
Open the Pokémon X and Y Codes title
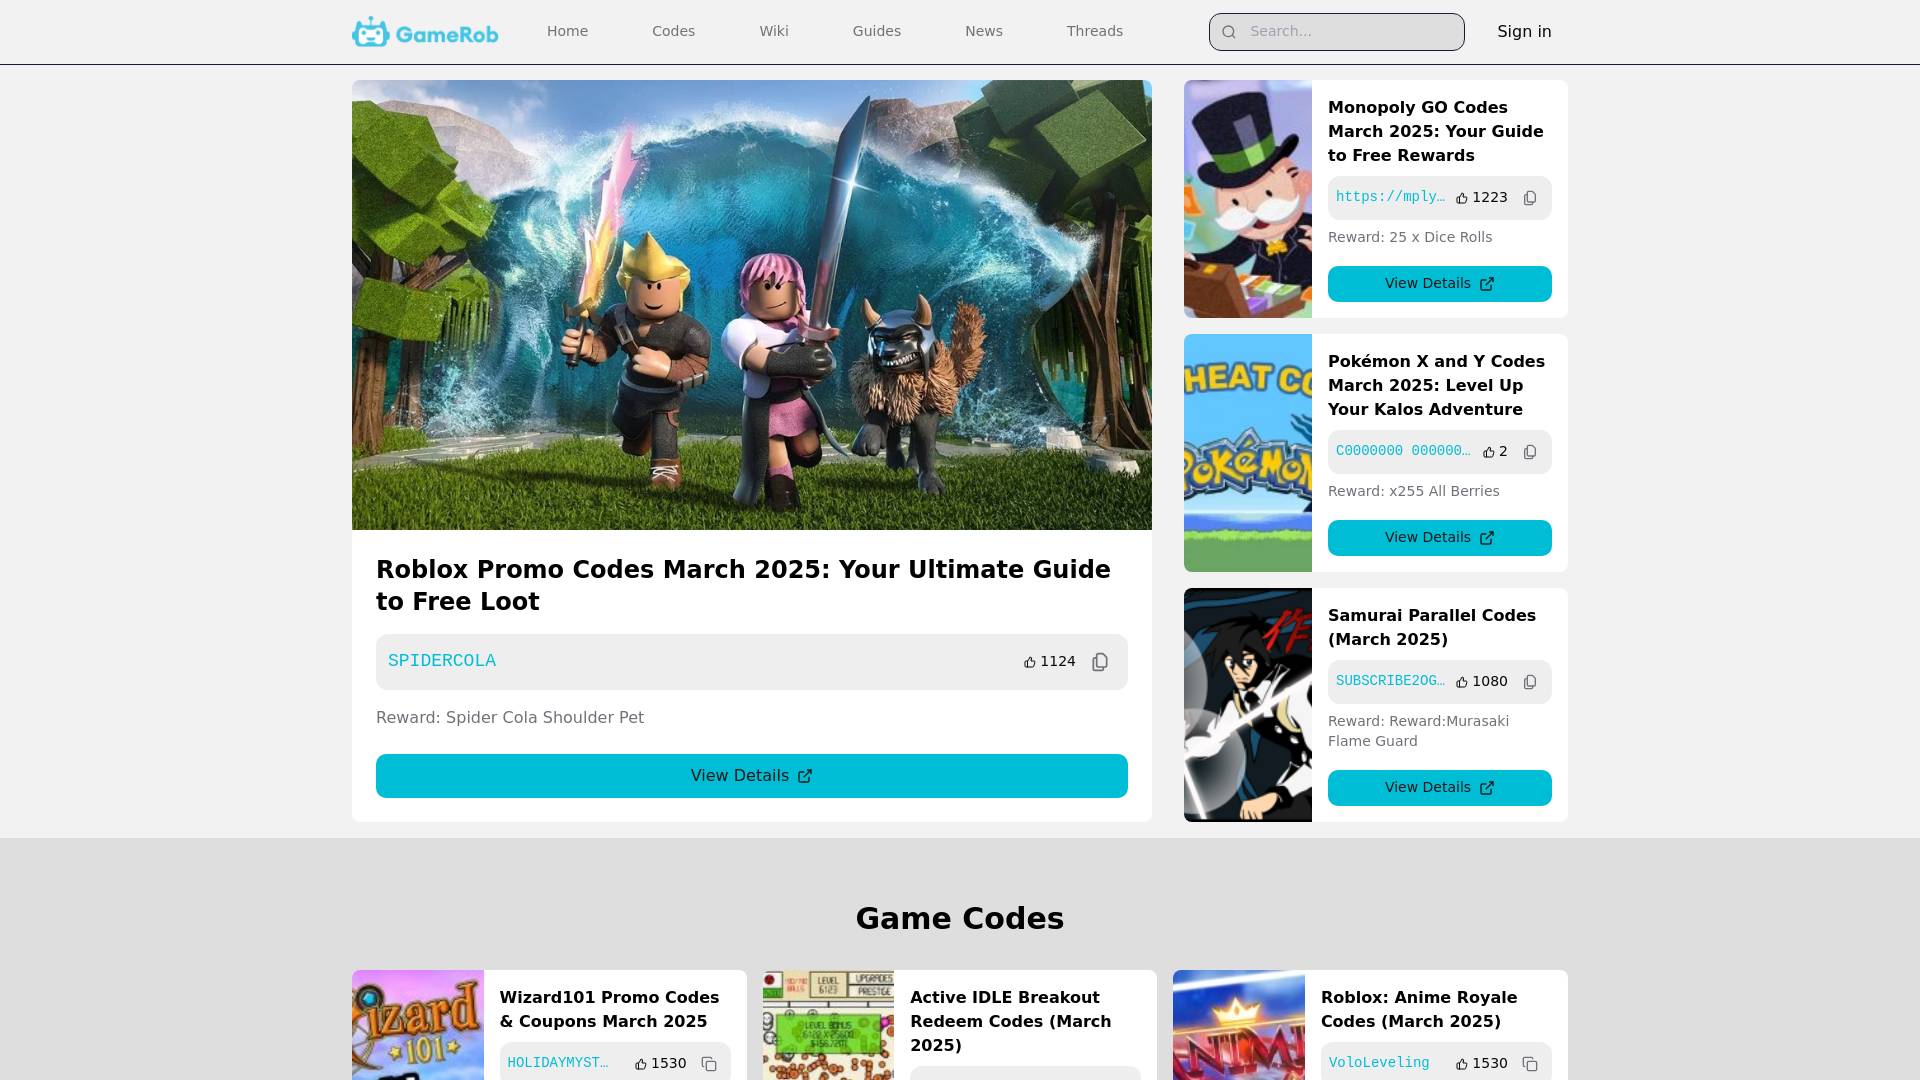point(1436,386)
